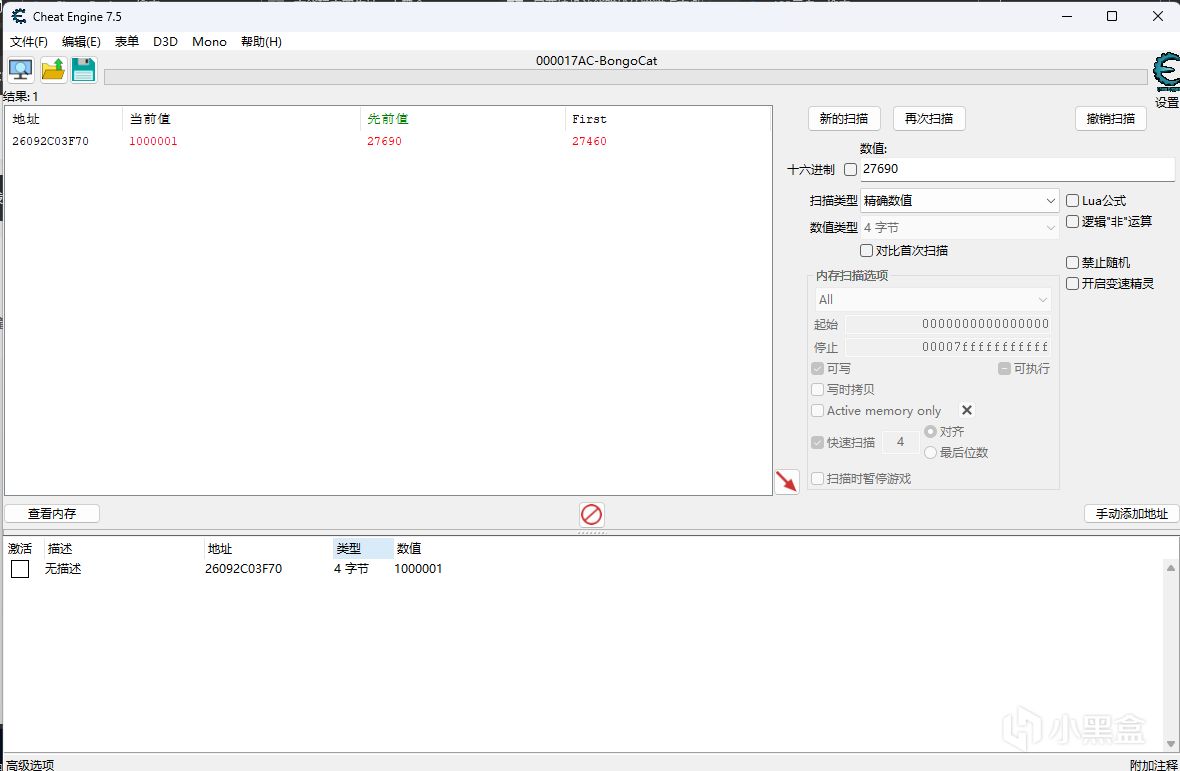1180x771 pixels.
Task: Click the 撤销扫描 button
Action: 1111,118
